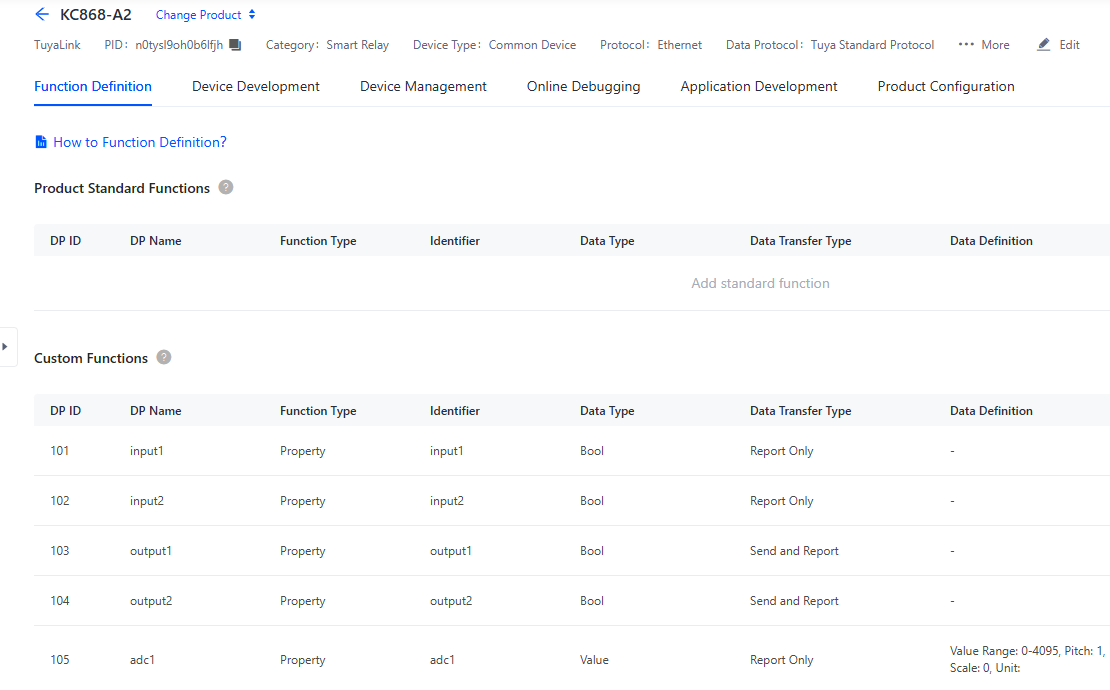Copy the PID using the copy icon
This screenshot has width=1110, height=690.
point(235,45)
